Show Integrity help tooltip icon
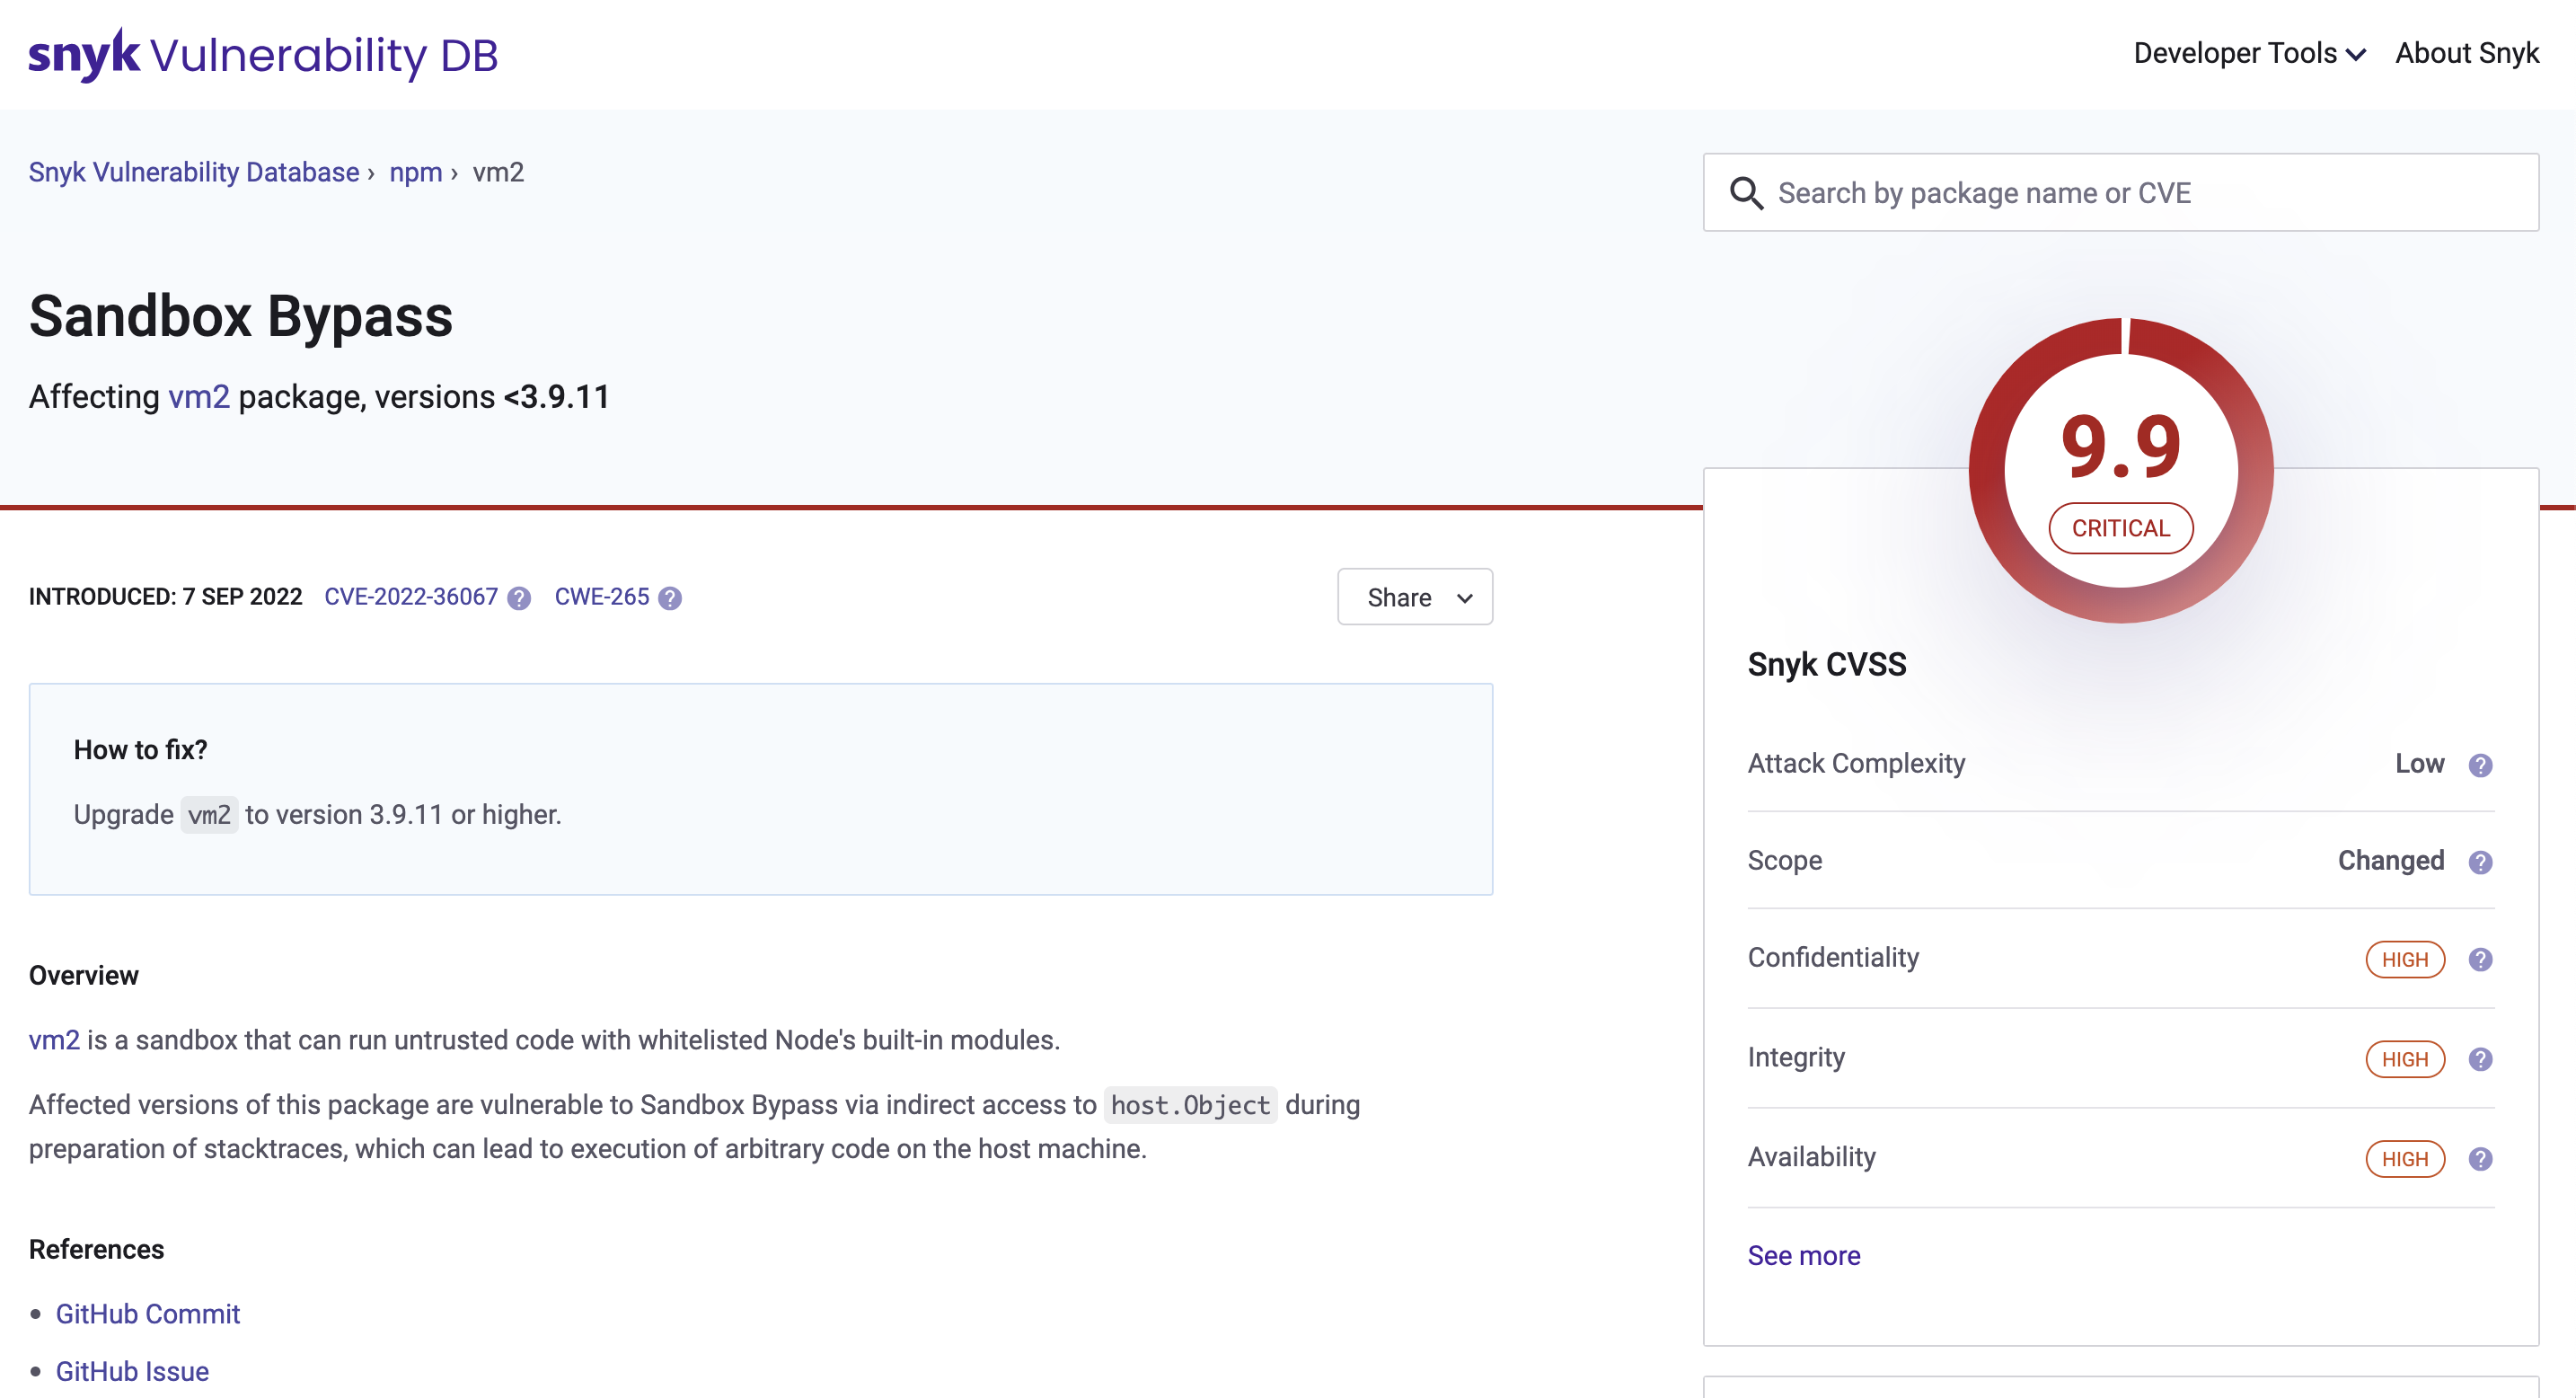 [x=2480, y=1059]
